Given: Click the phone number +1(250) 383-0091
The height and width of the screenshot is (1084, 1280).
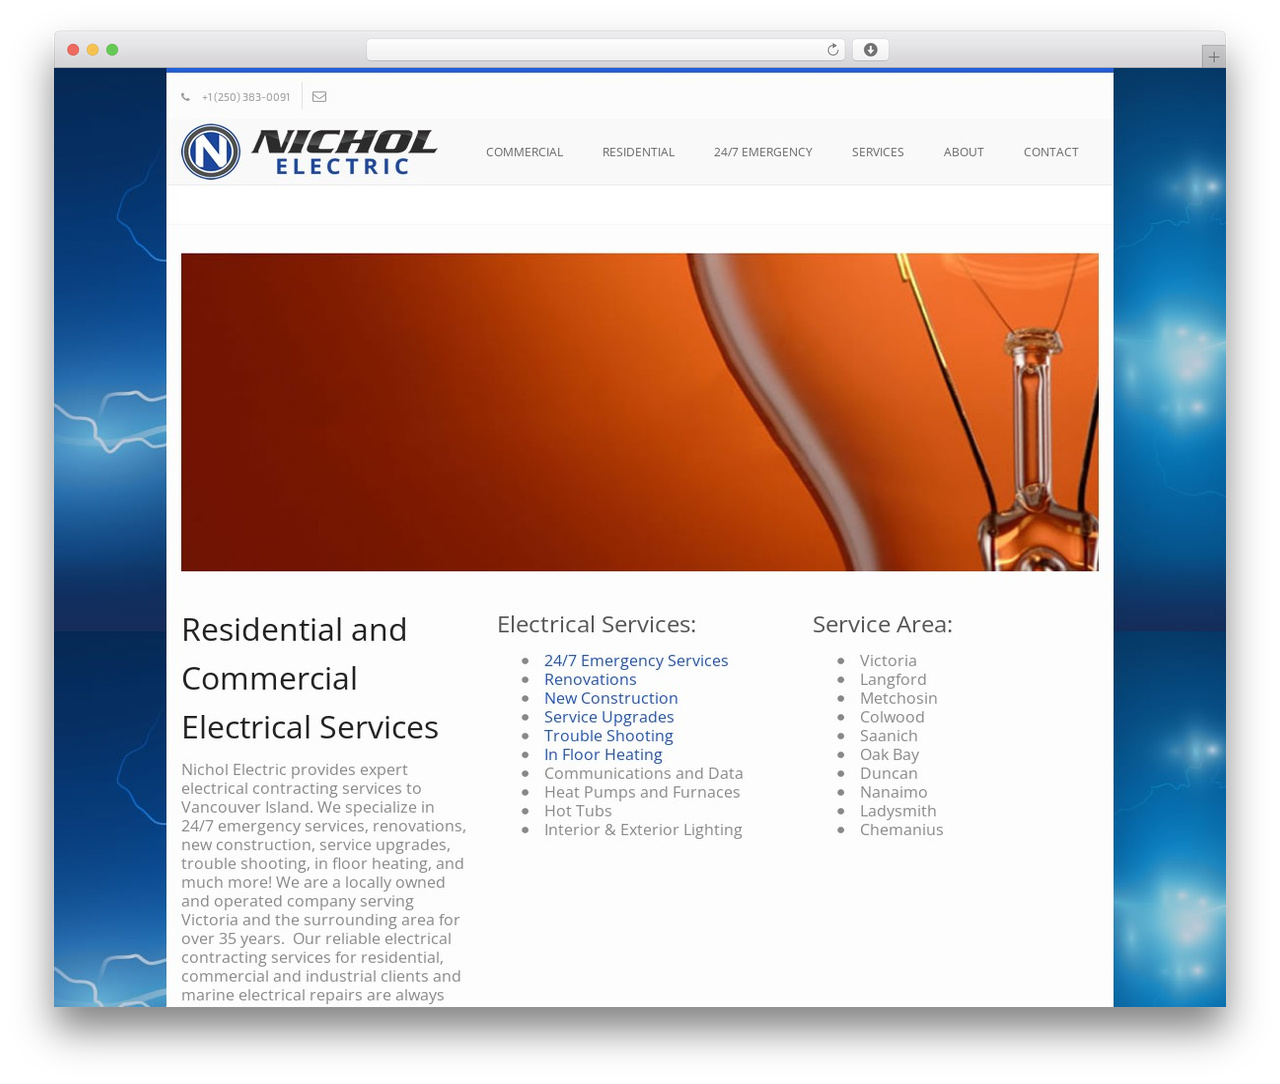Looking at the screenshot, I should pos(246,97).
